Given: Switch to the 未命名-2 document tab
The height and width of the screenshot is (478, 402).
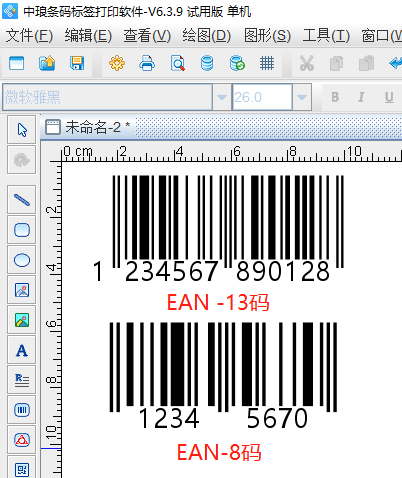Looking at the screenshot, I should tap(88, 127).
